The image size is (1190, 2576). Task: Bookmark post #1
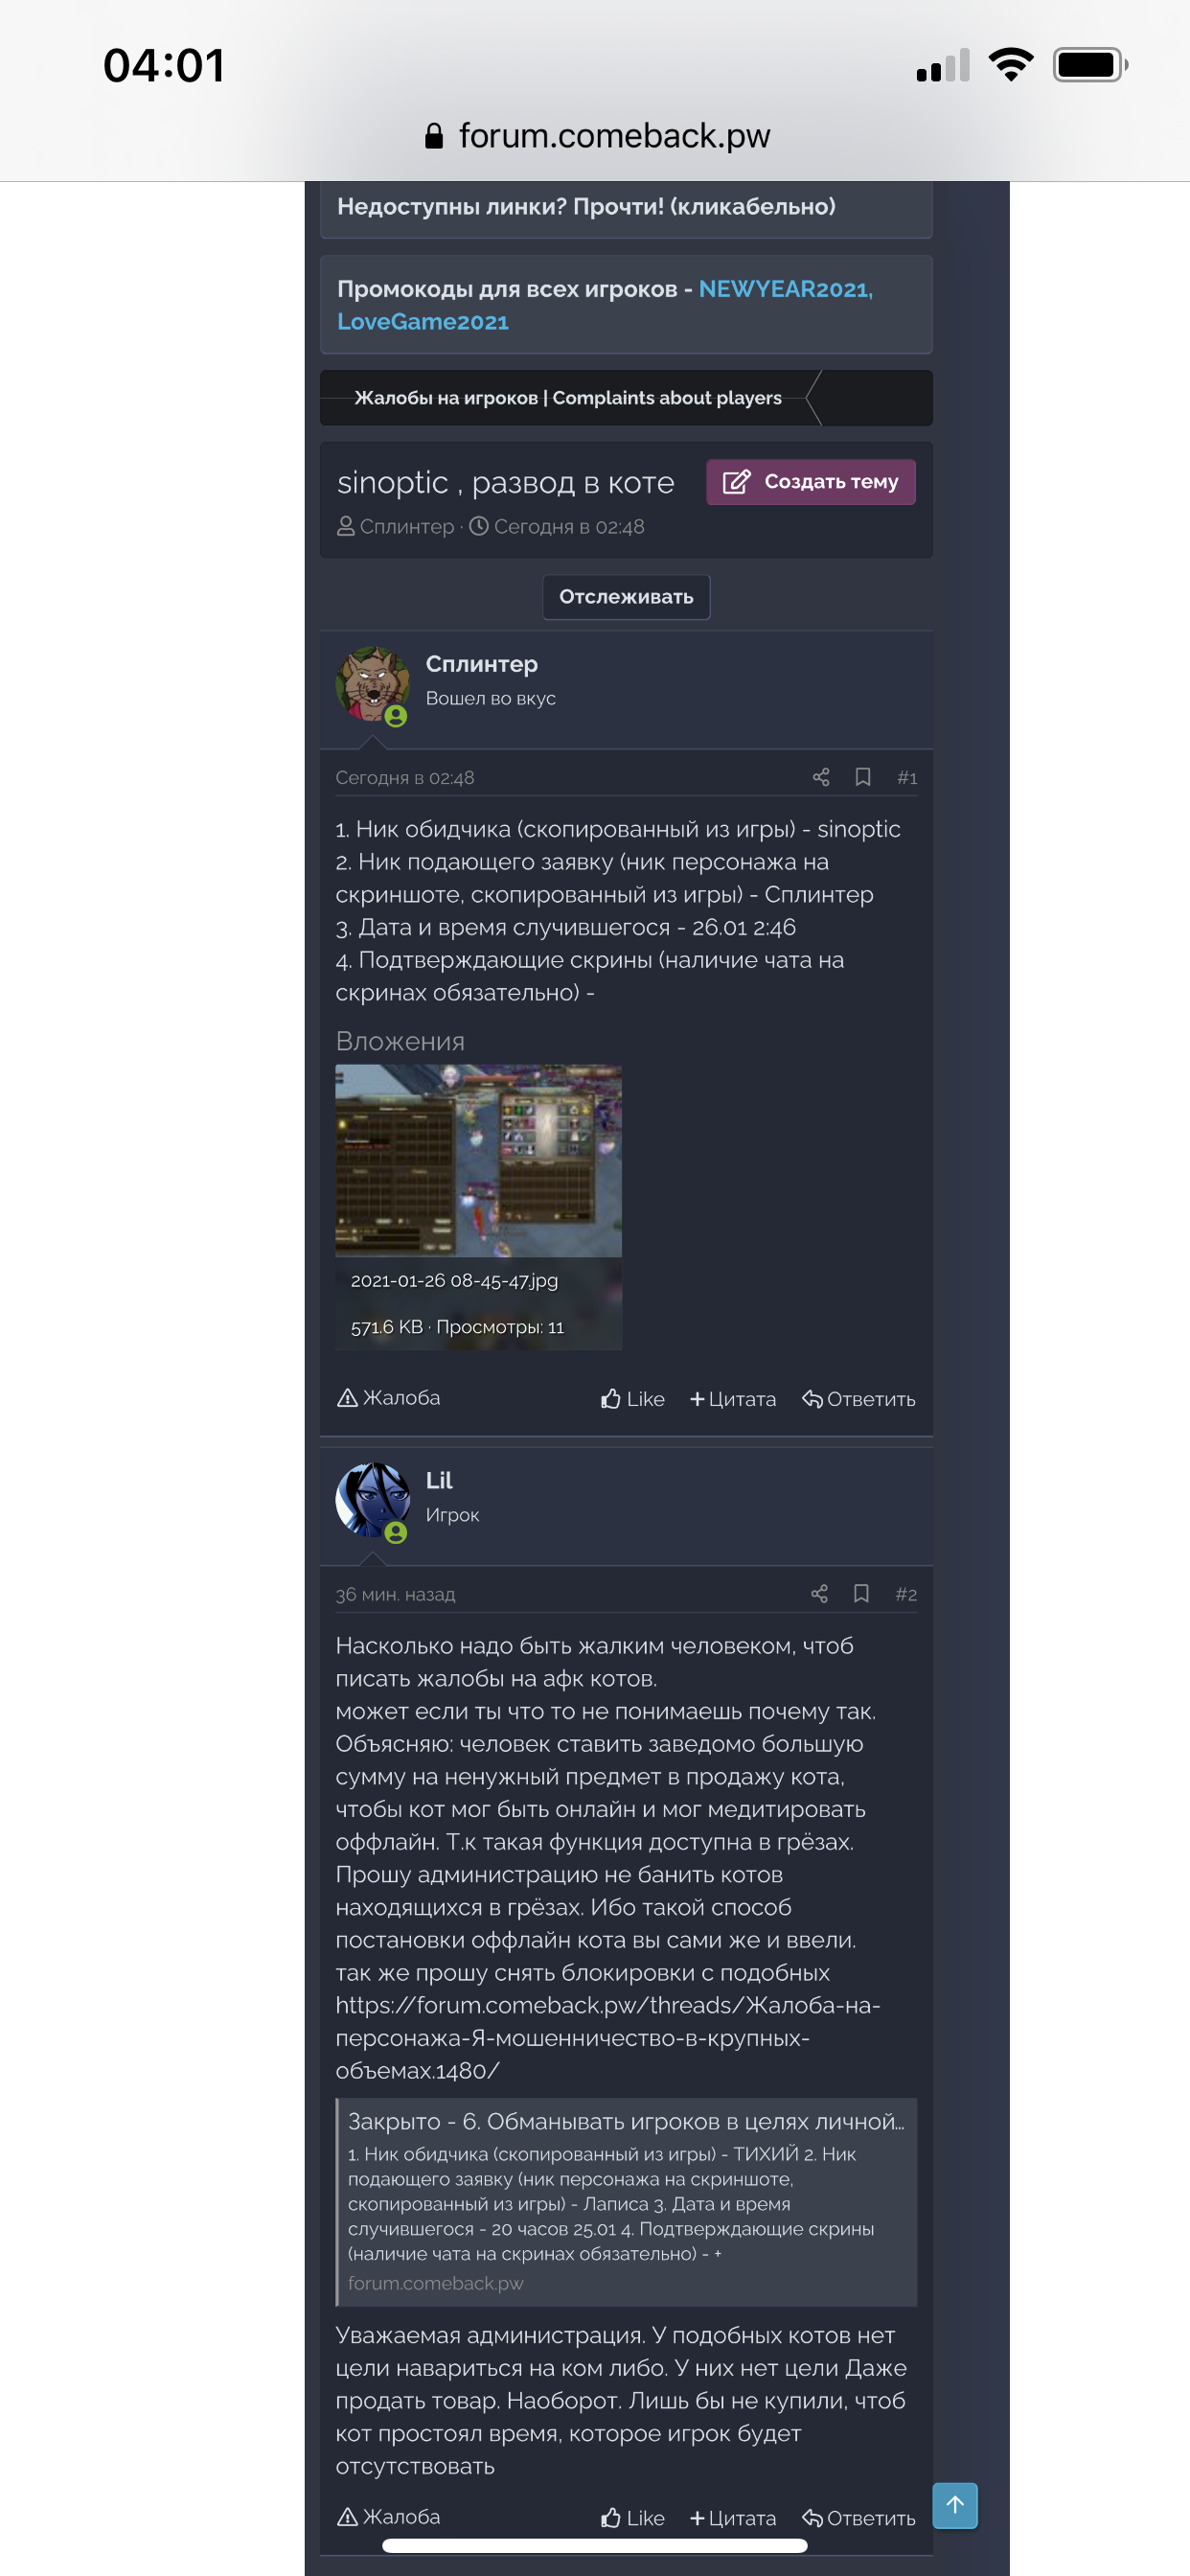click(x=863, y=777)
